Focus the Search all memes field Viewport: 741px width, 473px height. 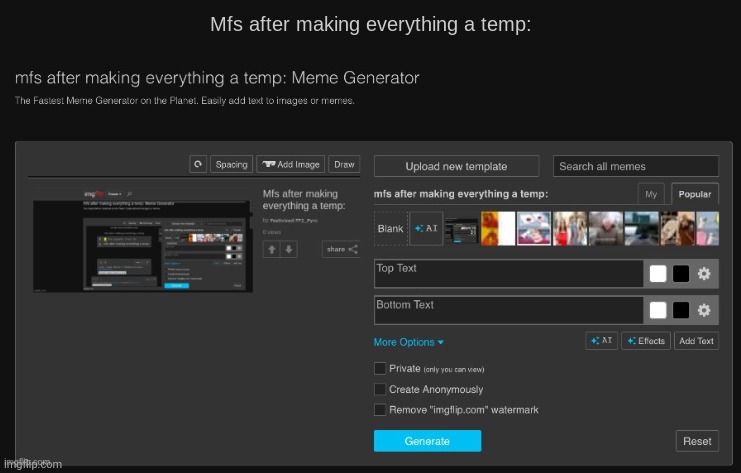(x=636, y=166)
